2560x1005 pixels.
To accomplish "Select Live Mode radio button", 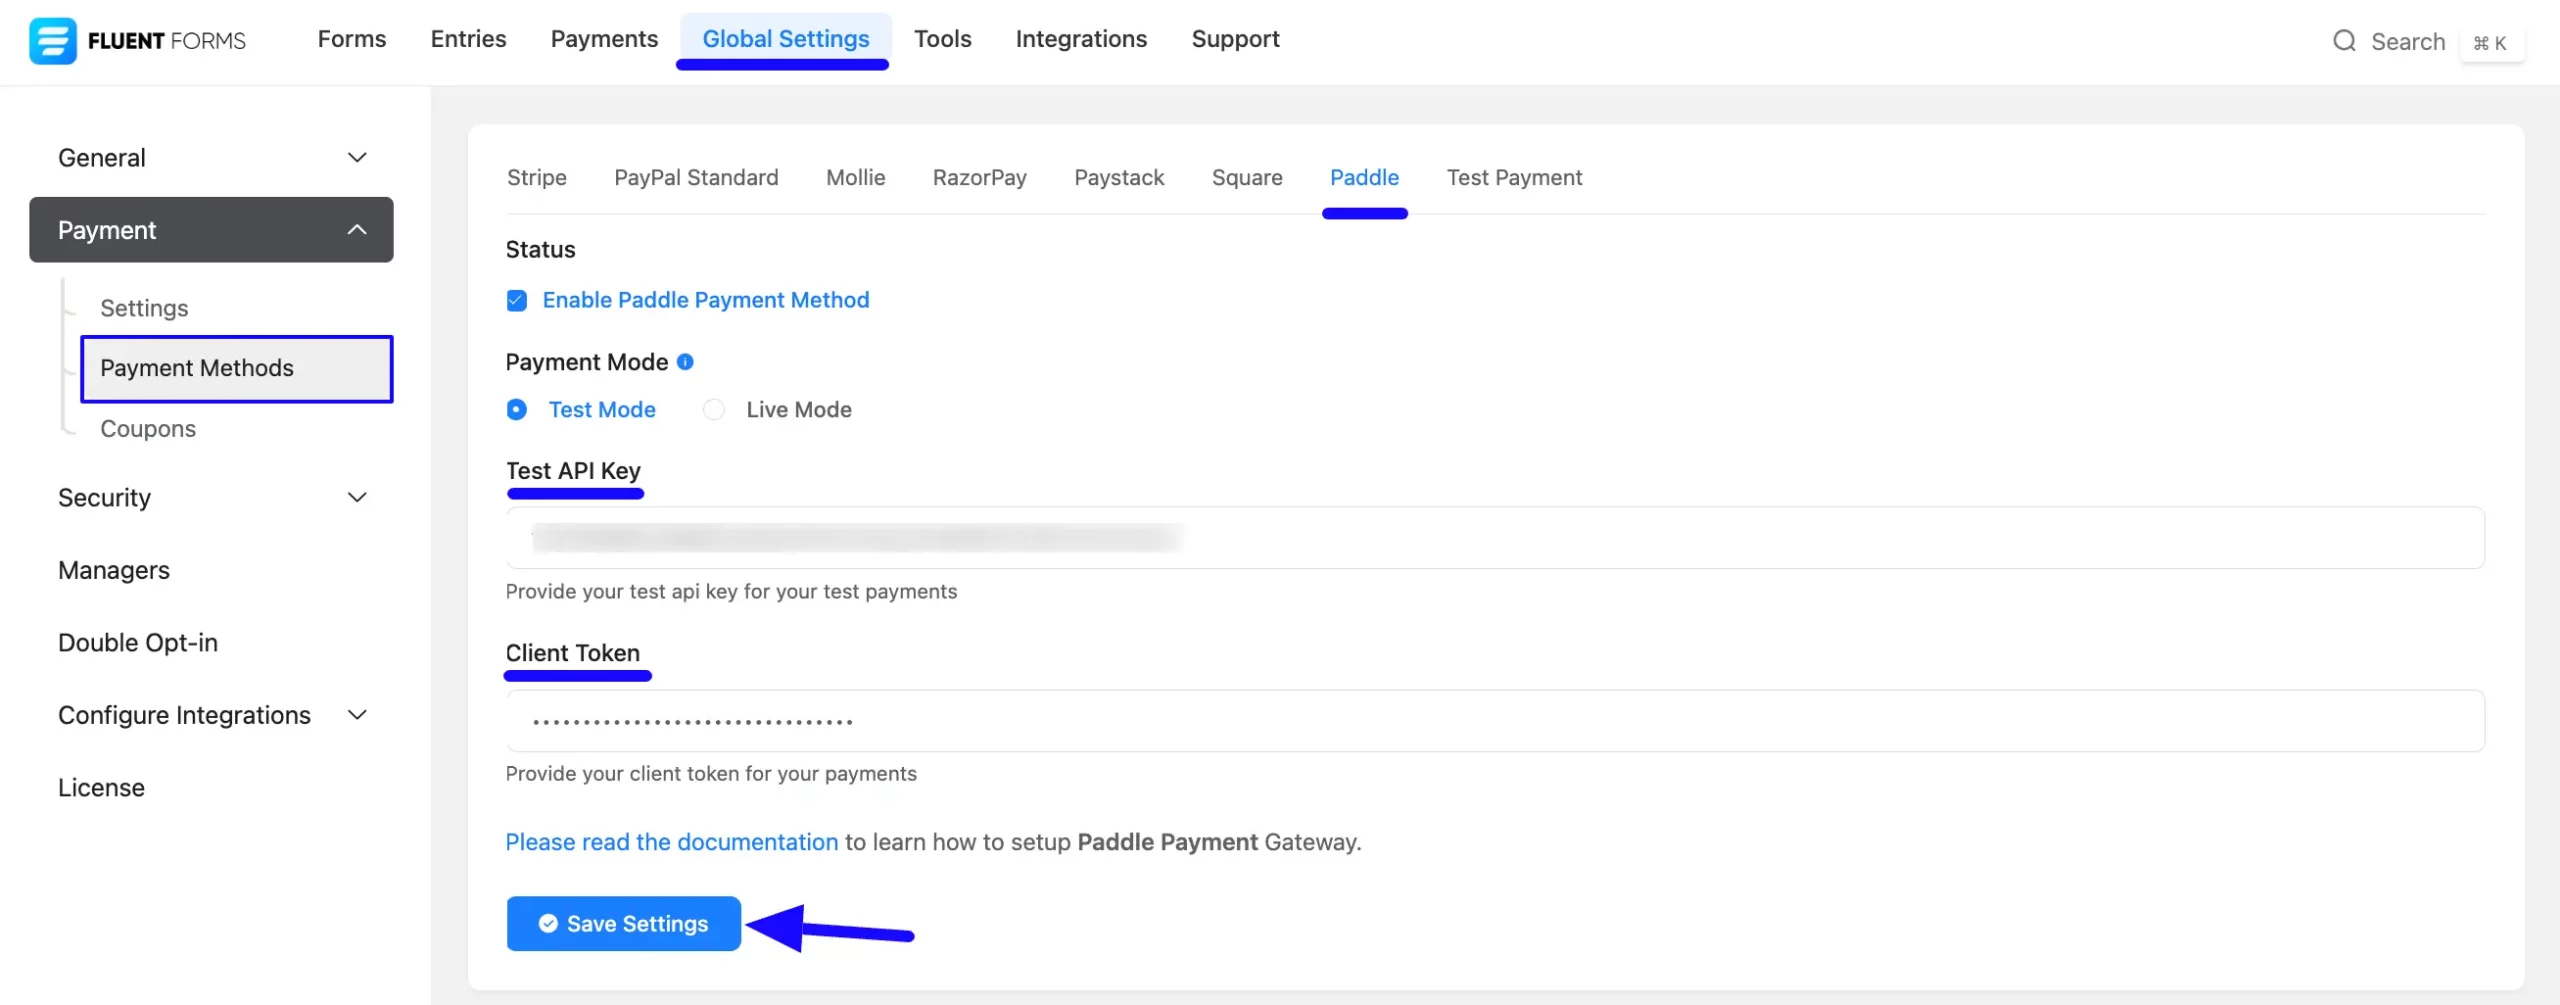I will 714,410.
